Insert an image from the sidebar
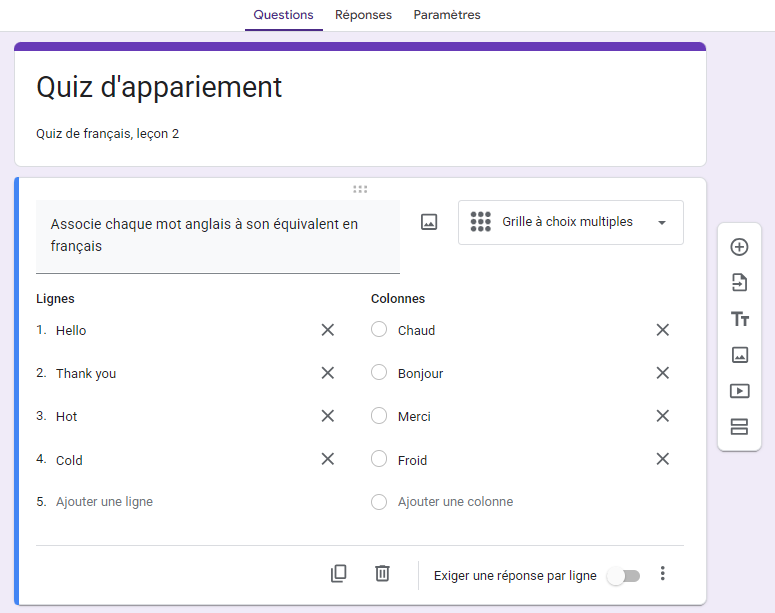The height and width of the screenshot is (613, 775). [x=739, y=355]
